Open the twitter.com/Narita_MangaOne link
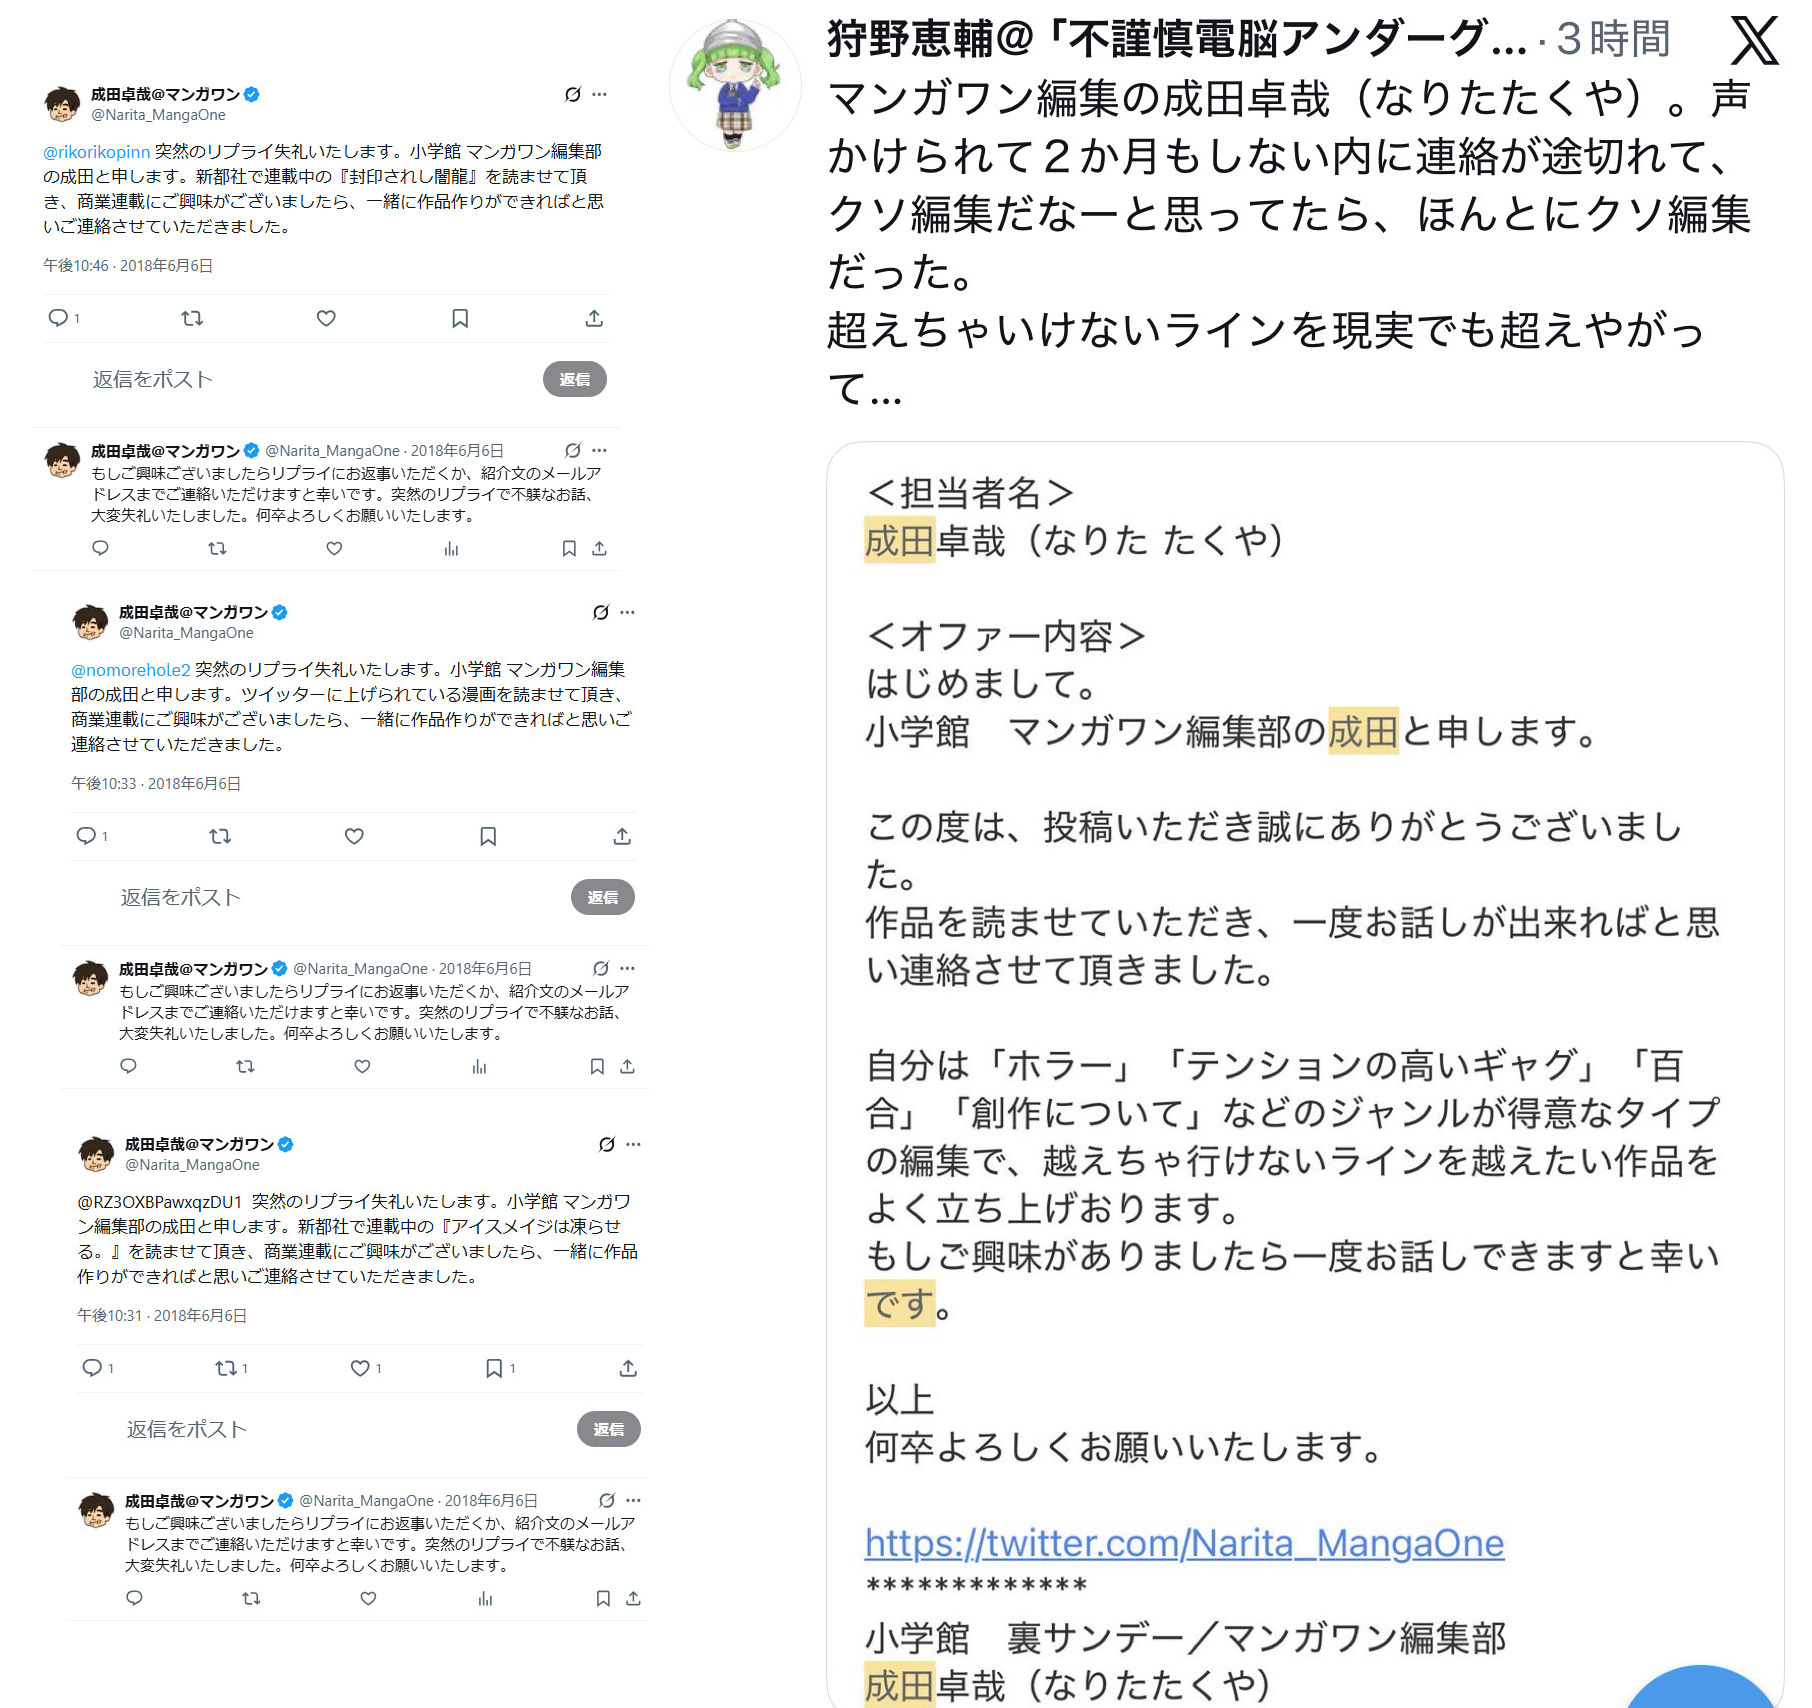 (1184, 1543)
